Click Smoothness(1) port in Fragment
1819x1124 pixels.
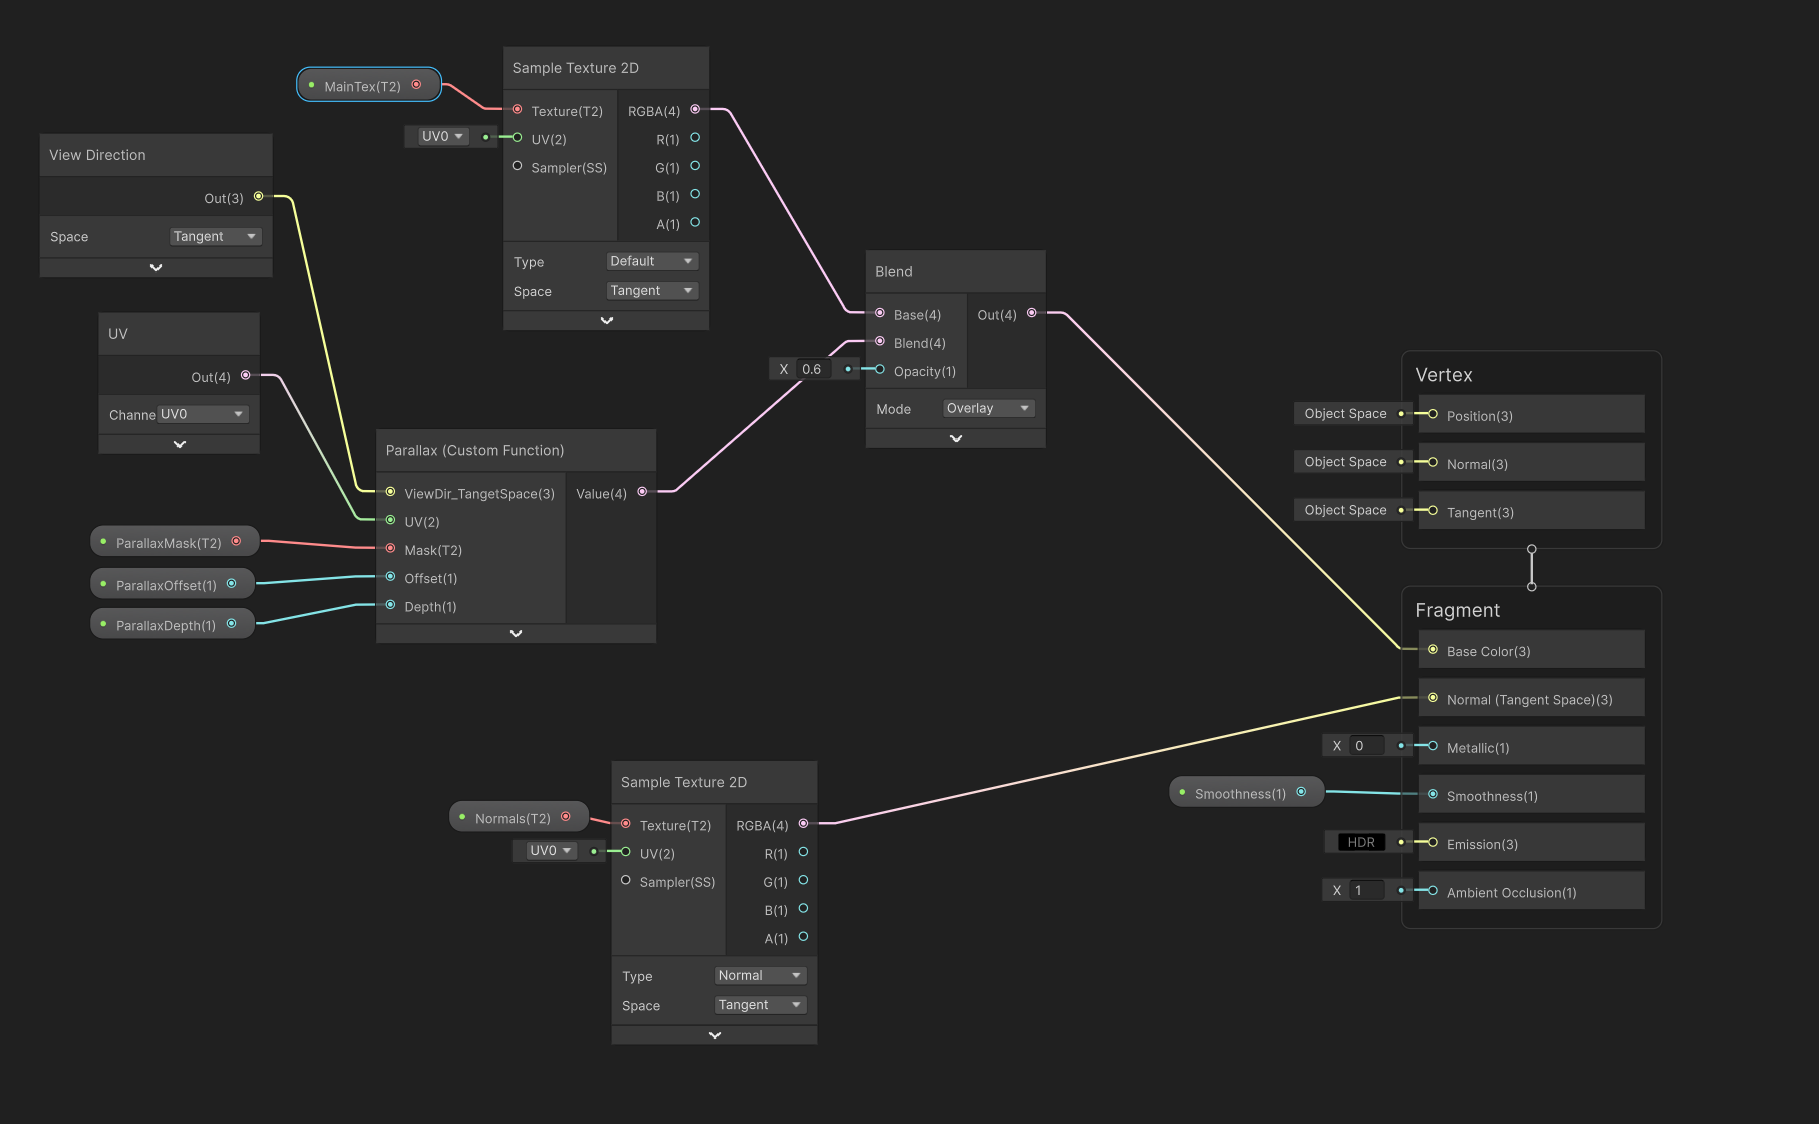(1433, 794)
